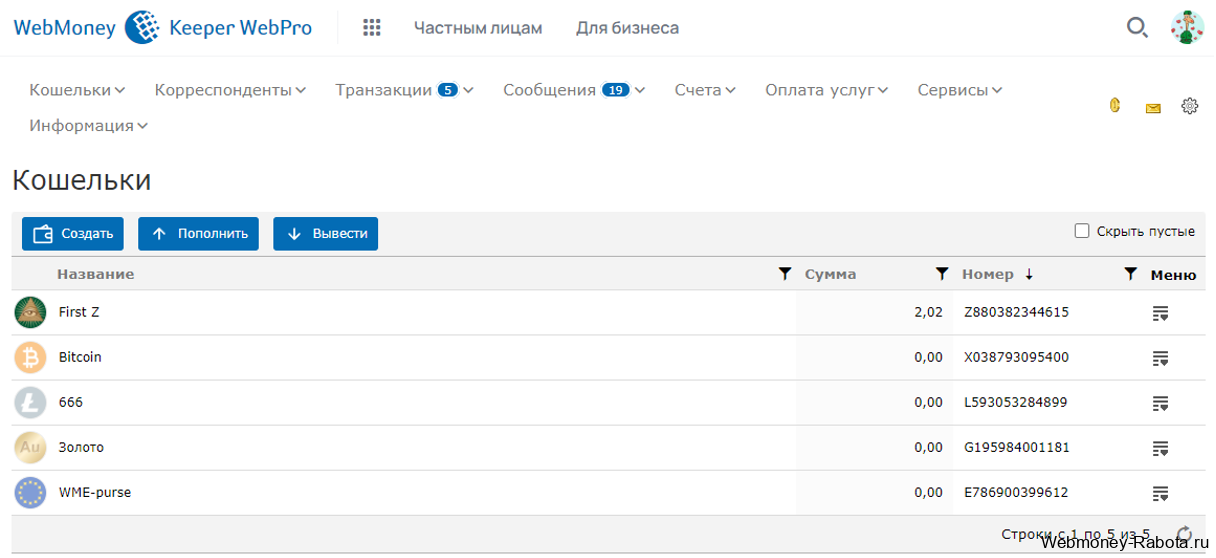Click the yellow coin icon
The image size is (1216, 558).
pyautogui.click(x=1115, y=104)
